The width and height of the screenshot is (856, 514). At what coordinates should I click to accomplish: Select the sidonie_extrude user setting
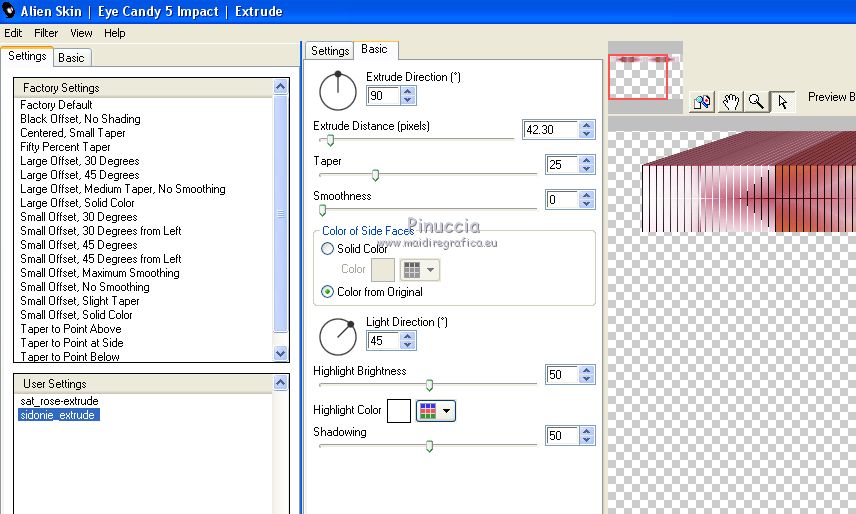point(58,415)
